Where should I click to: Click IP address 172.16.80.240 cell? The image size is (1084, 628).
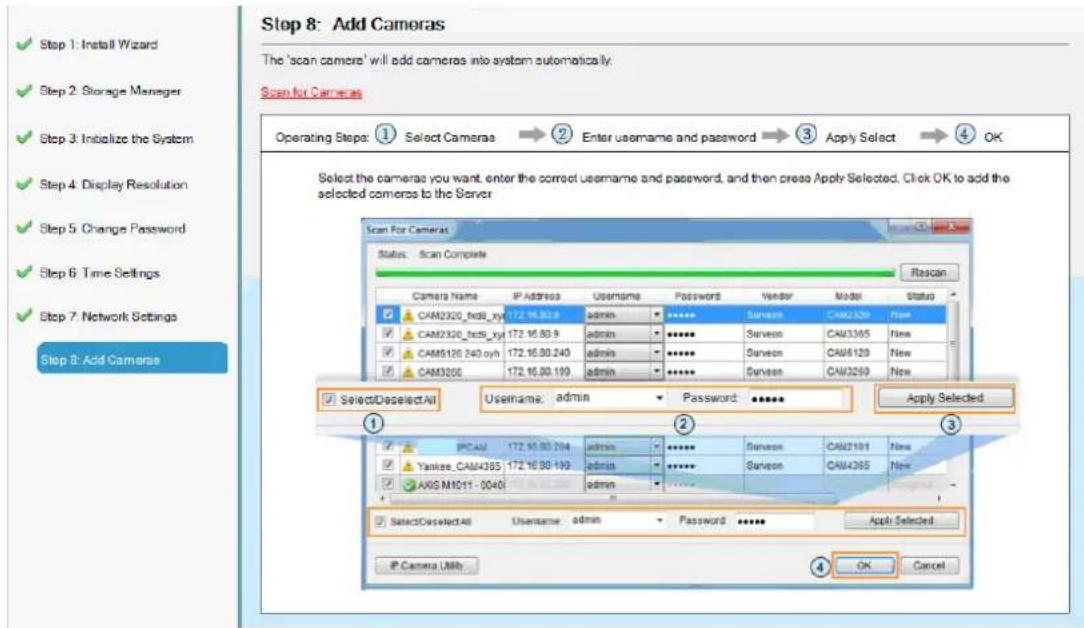coord(545,353)
